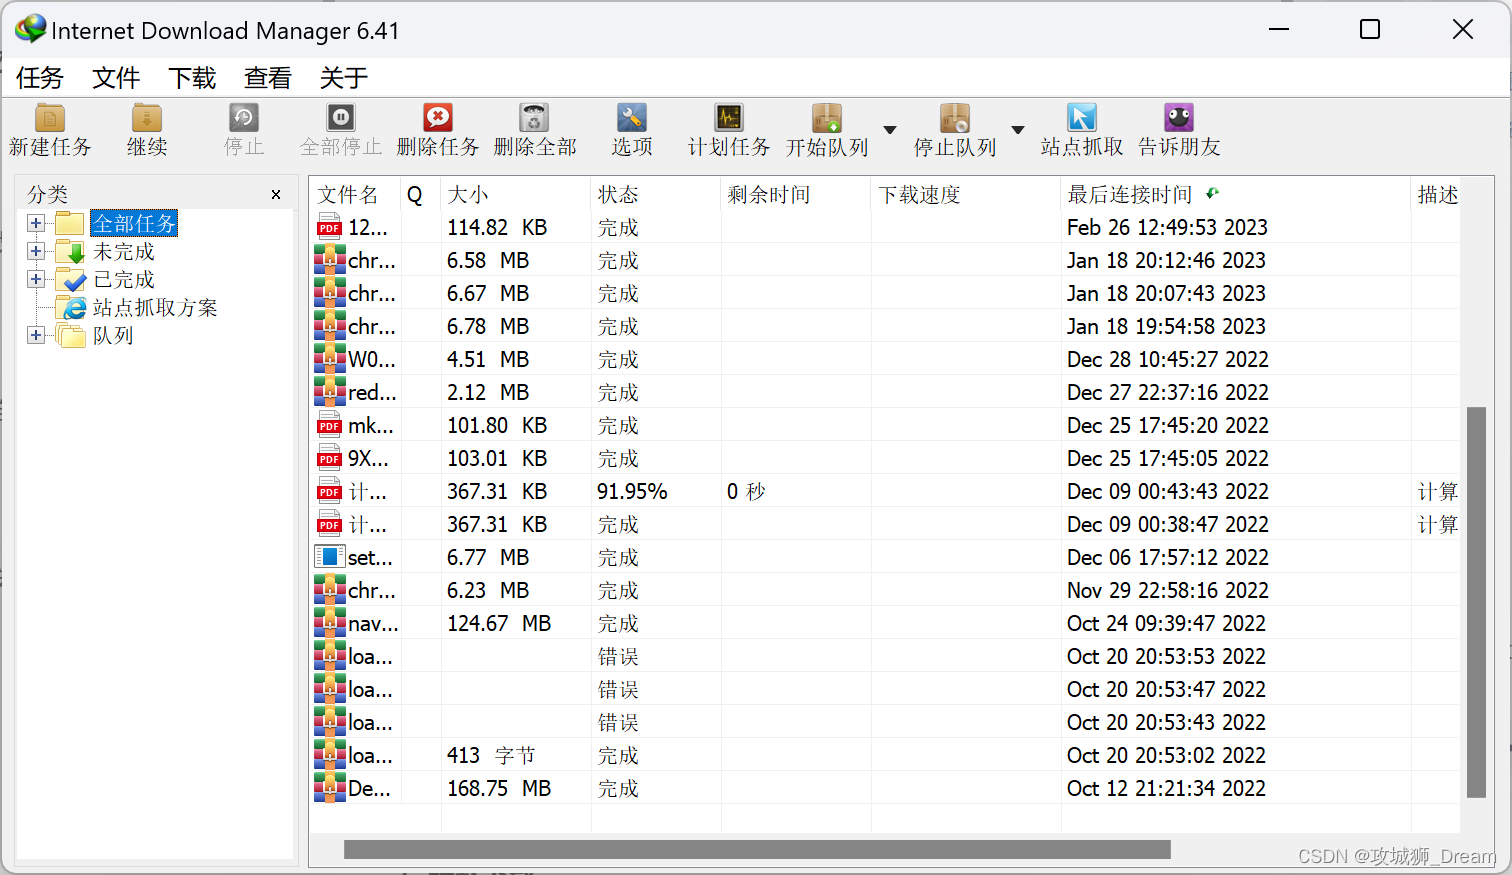Click the 告诉朋友 icon
This screenshot has height=875, width=1512.
[x=1179, y=118]
